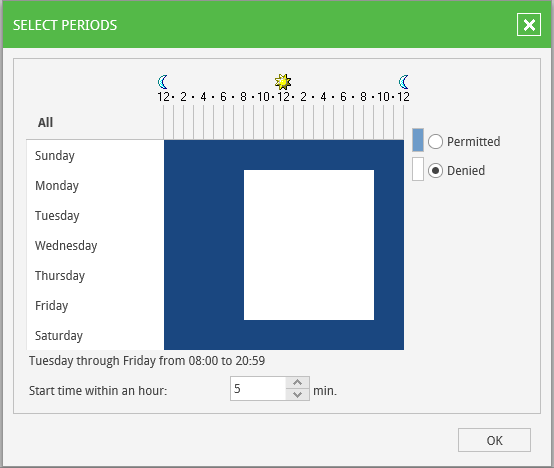The width and height of the screenshot is (554, 468).
Task: Select the Friday row label
Action: [52, 306]
